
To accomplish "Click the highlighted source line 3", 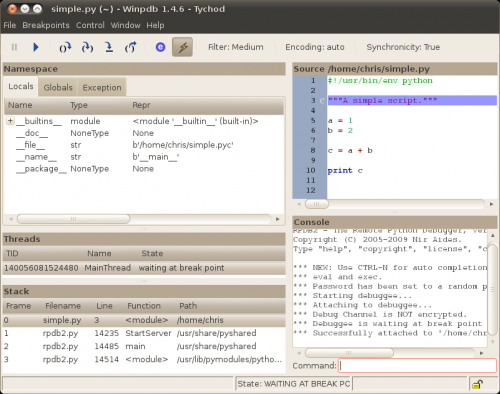I will pyautogui.click(x=412, y=100).
